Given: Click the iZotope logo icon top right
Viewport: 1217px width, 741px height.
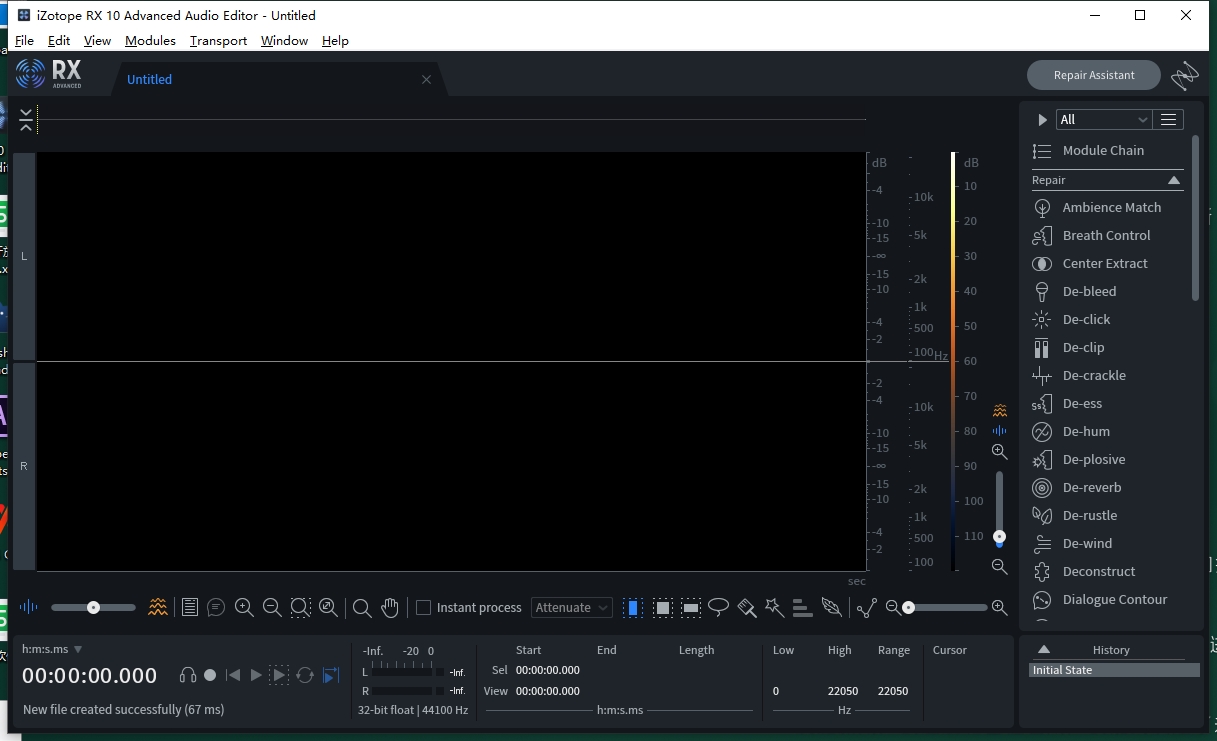Looking at the screenshot, I should pos(1185,75).
